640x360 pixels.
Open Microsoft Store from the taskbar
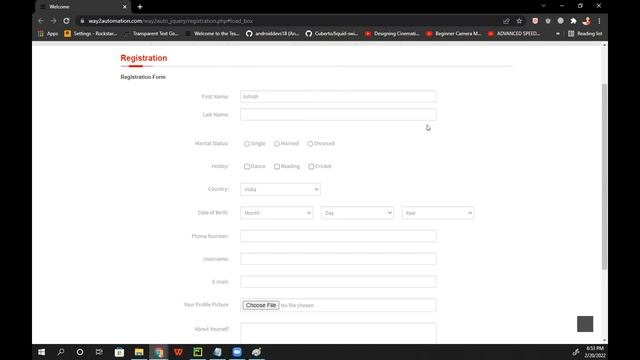coord(119,352)
